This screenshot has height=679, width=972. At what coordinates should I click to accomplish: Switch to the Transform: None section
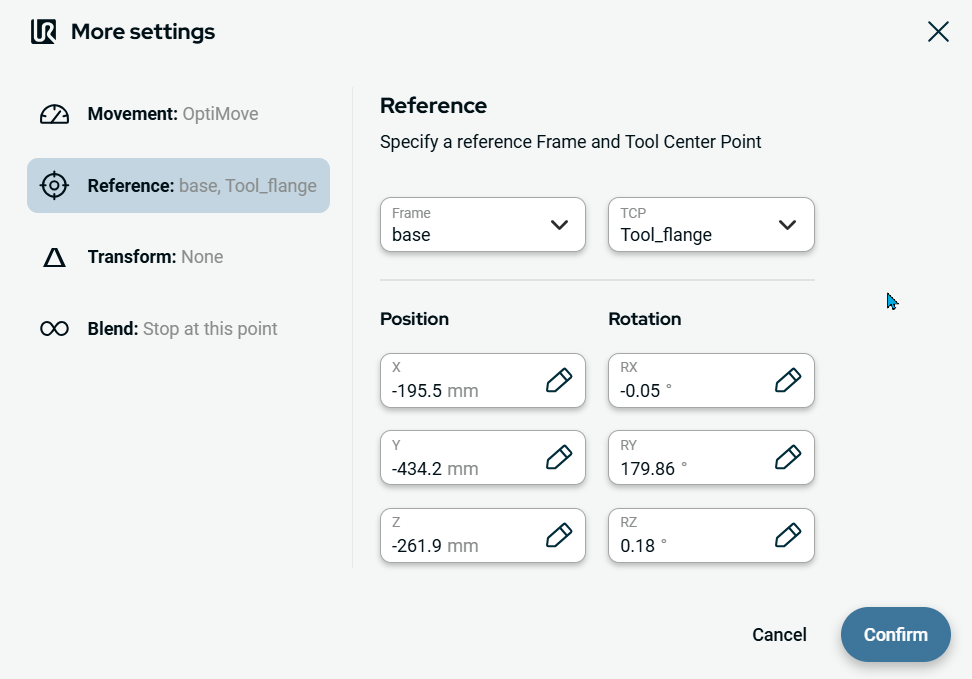(155, 257)
